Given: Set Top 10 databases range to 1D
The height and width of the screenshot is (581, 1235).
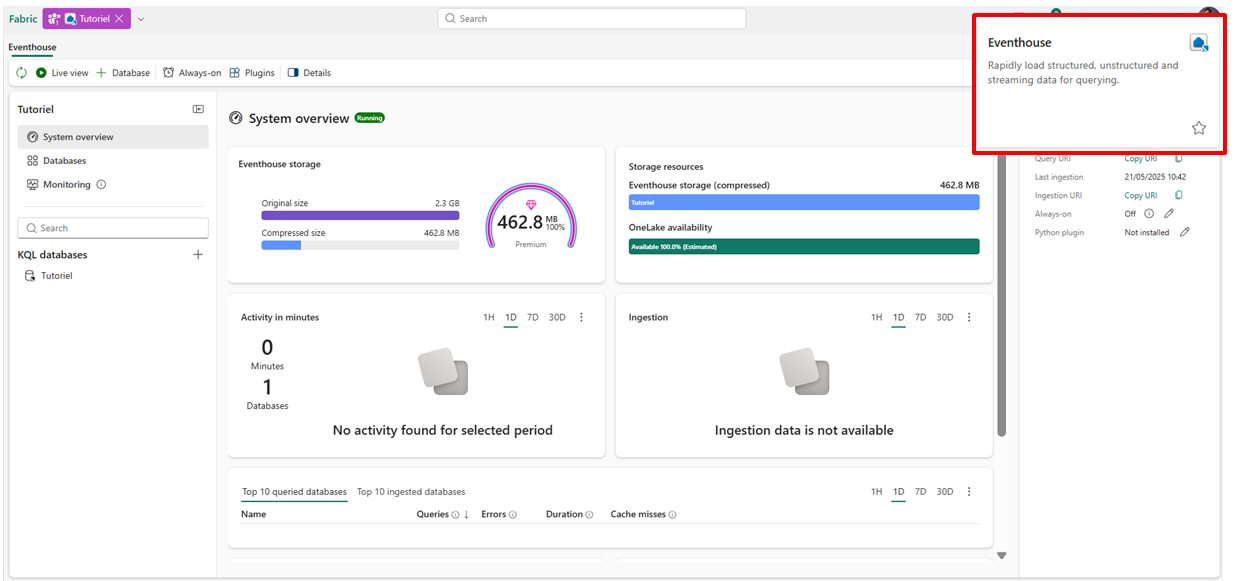Looking at the screenshot, I should [898, 492].
